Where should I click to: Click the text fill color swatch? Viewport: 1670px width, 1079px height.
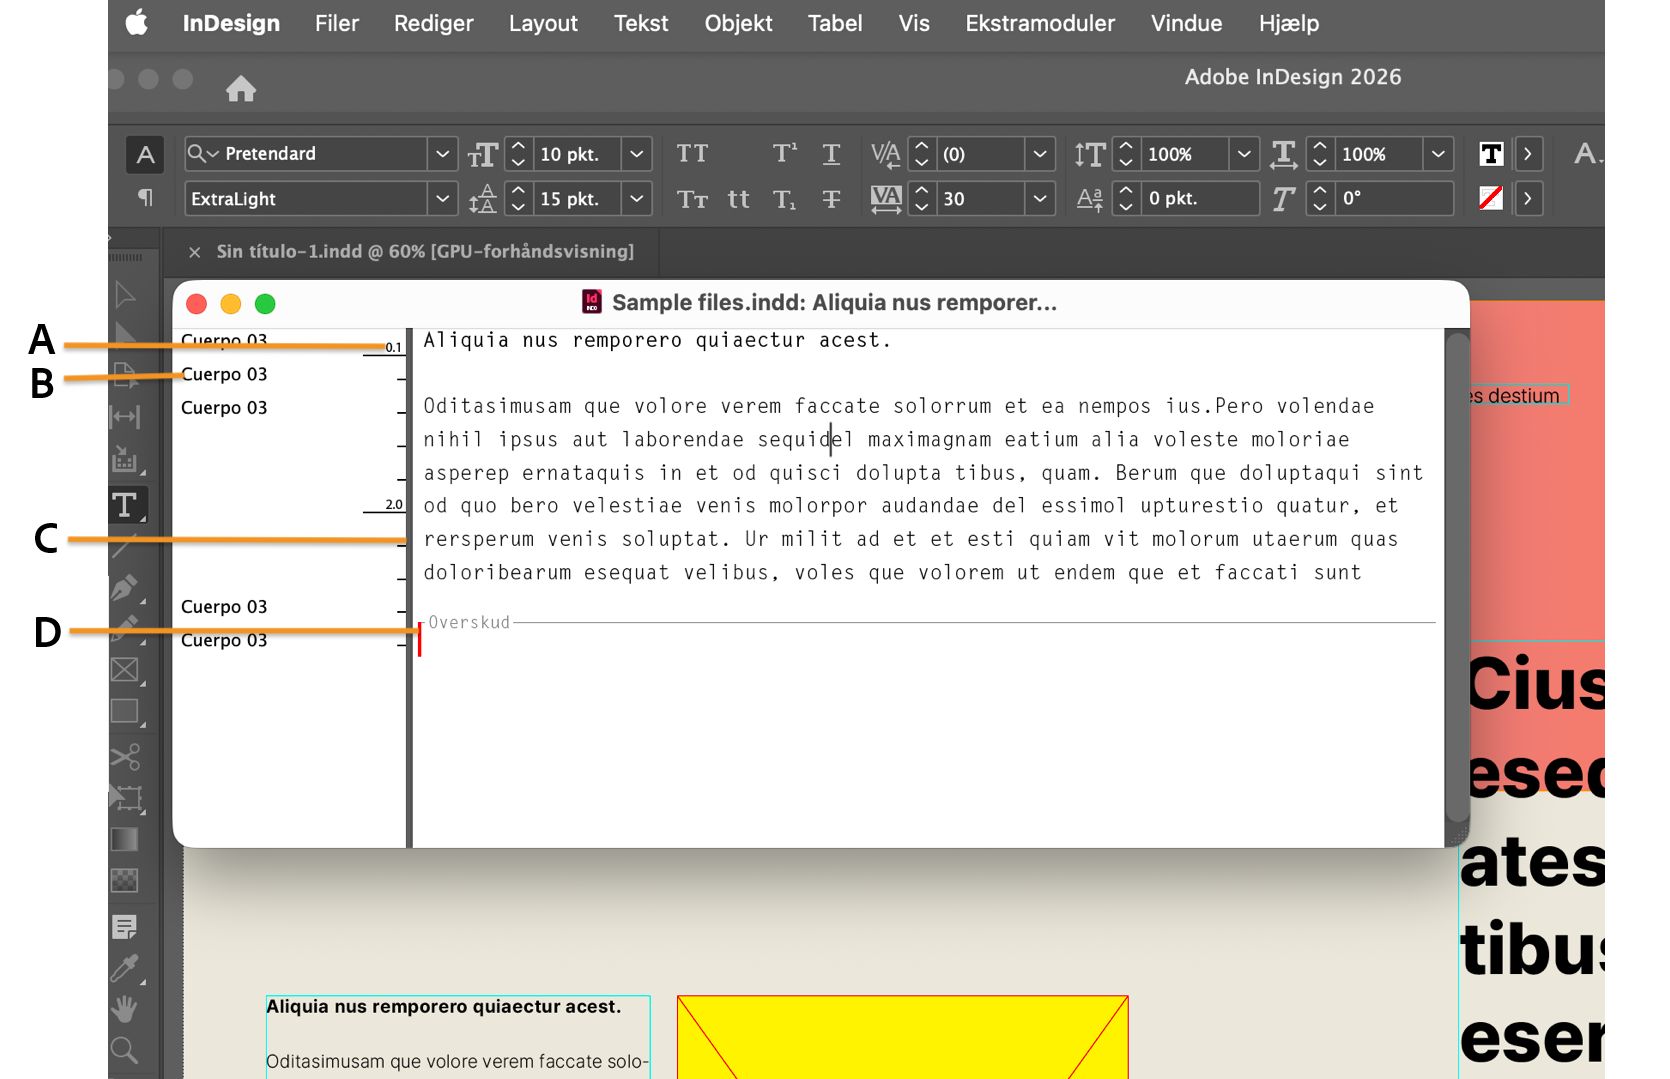tap(1491, 154)
